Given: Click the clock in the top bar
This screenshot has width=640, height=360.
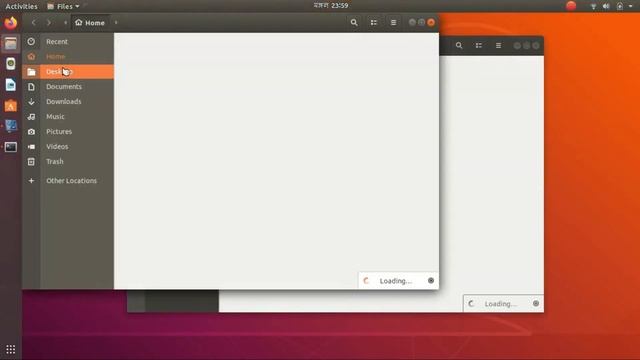Looking at the screenshot, I should point(331,6).
